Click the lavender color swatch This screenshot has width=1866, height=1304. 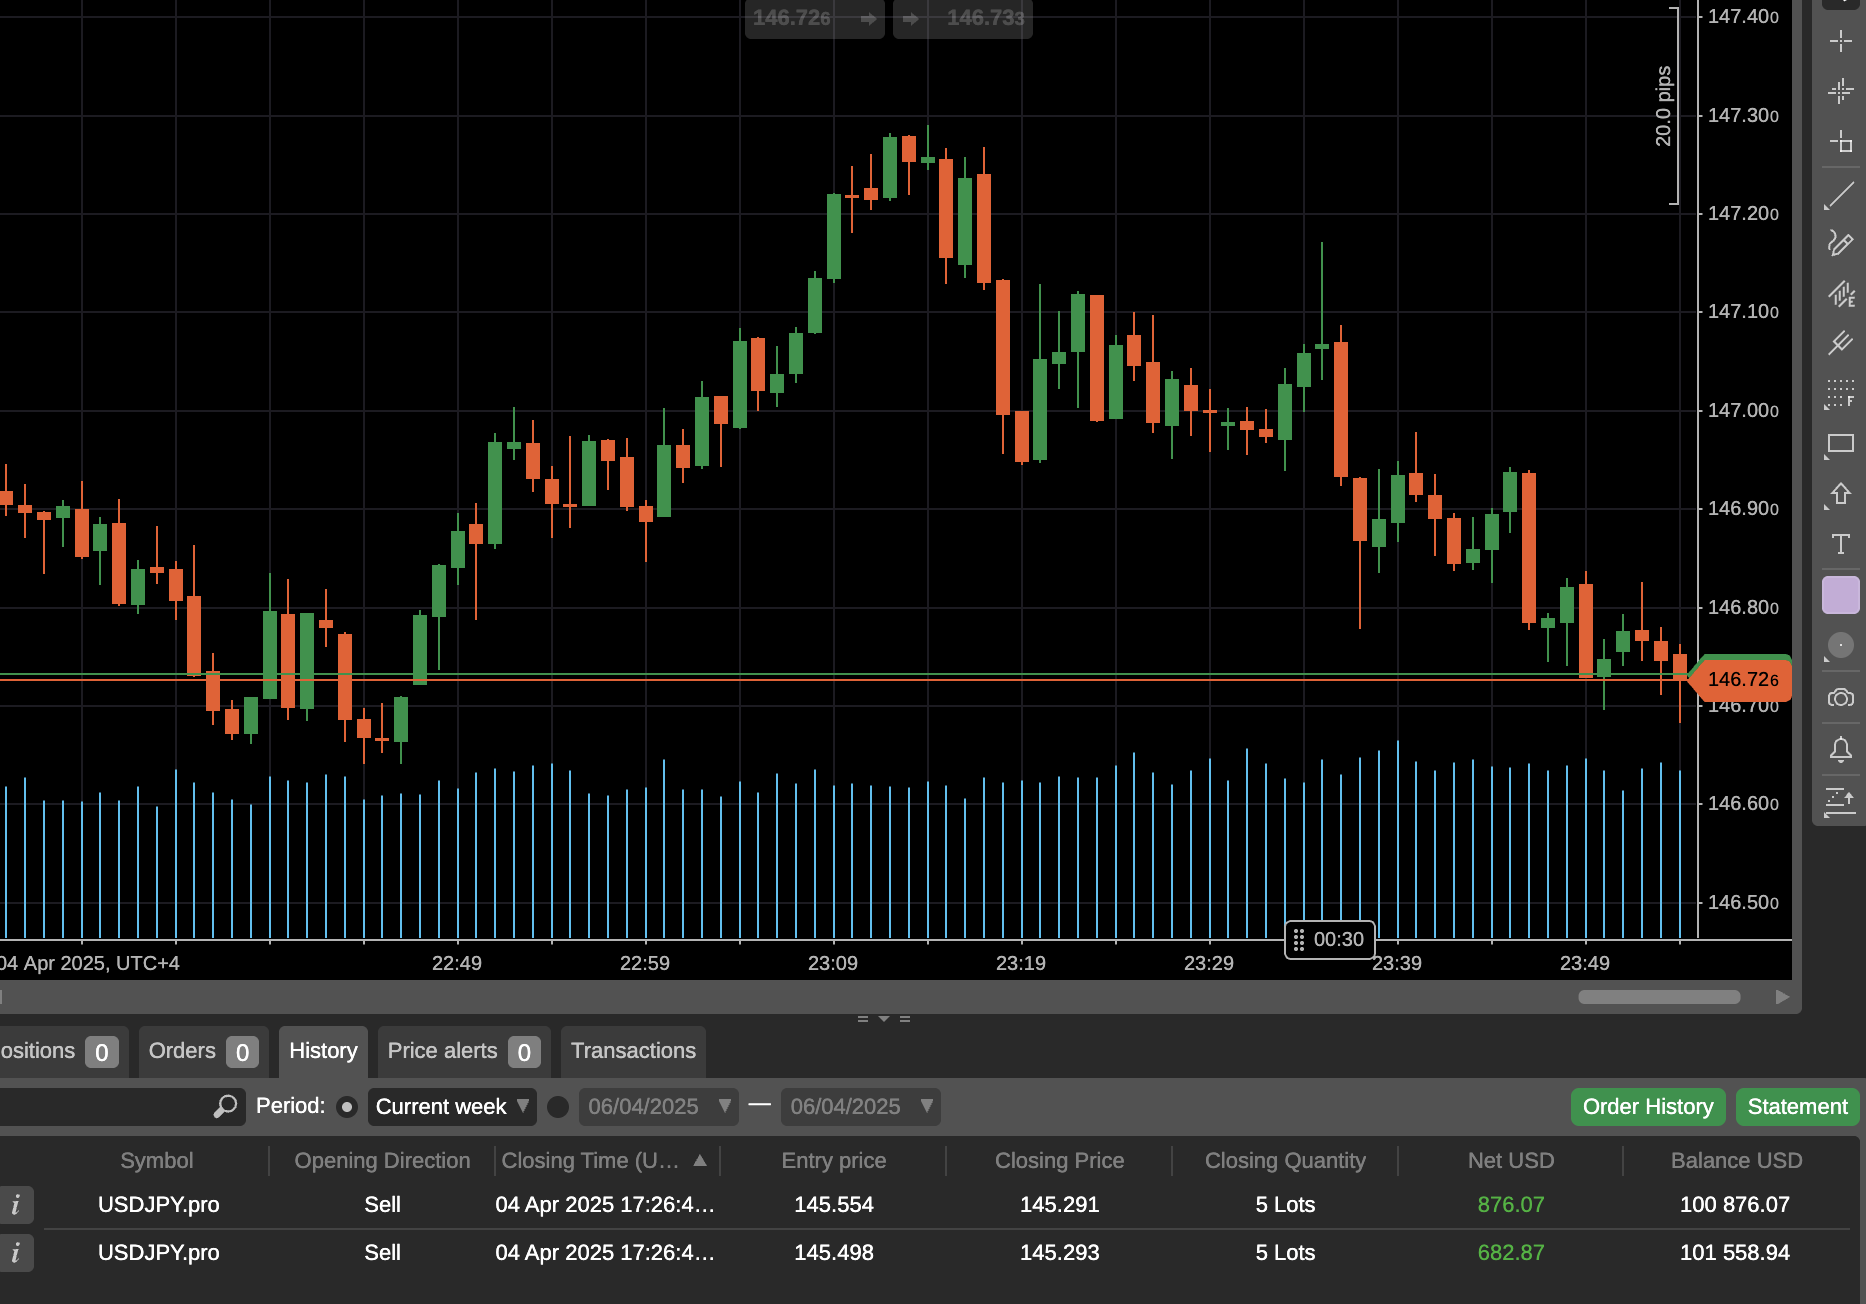1840,595
